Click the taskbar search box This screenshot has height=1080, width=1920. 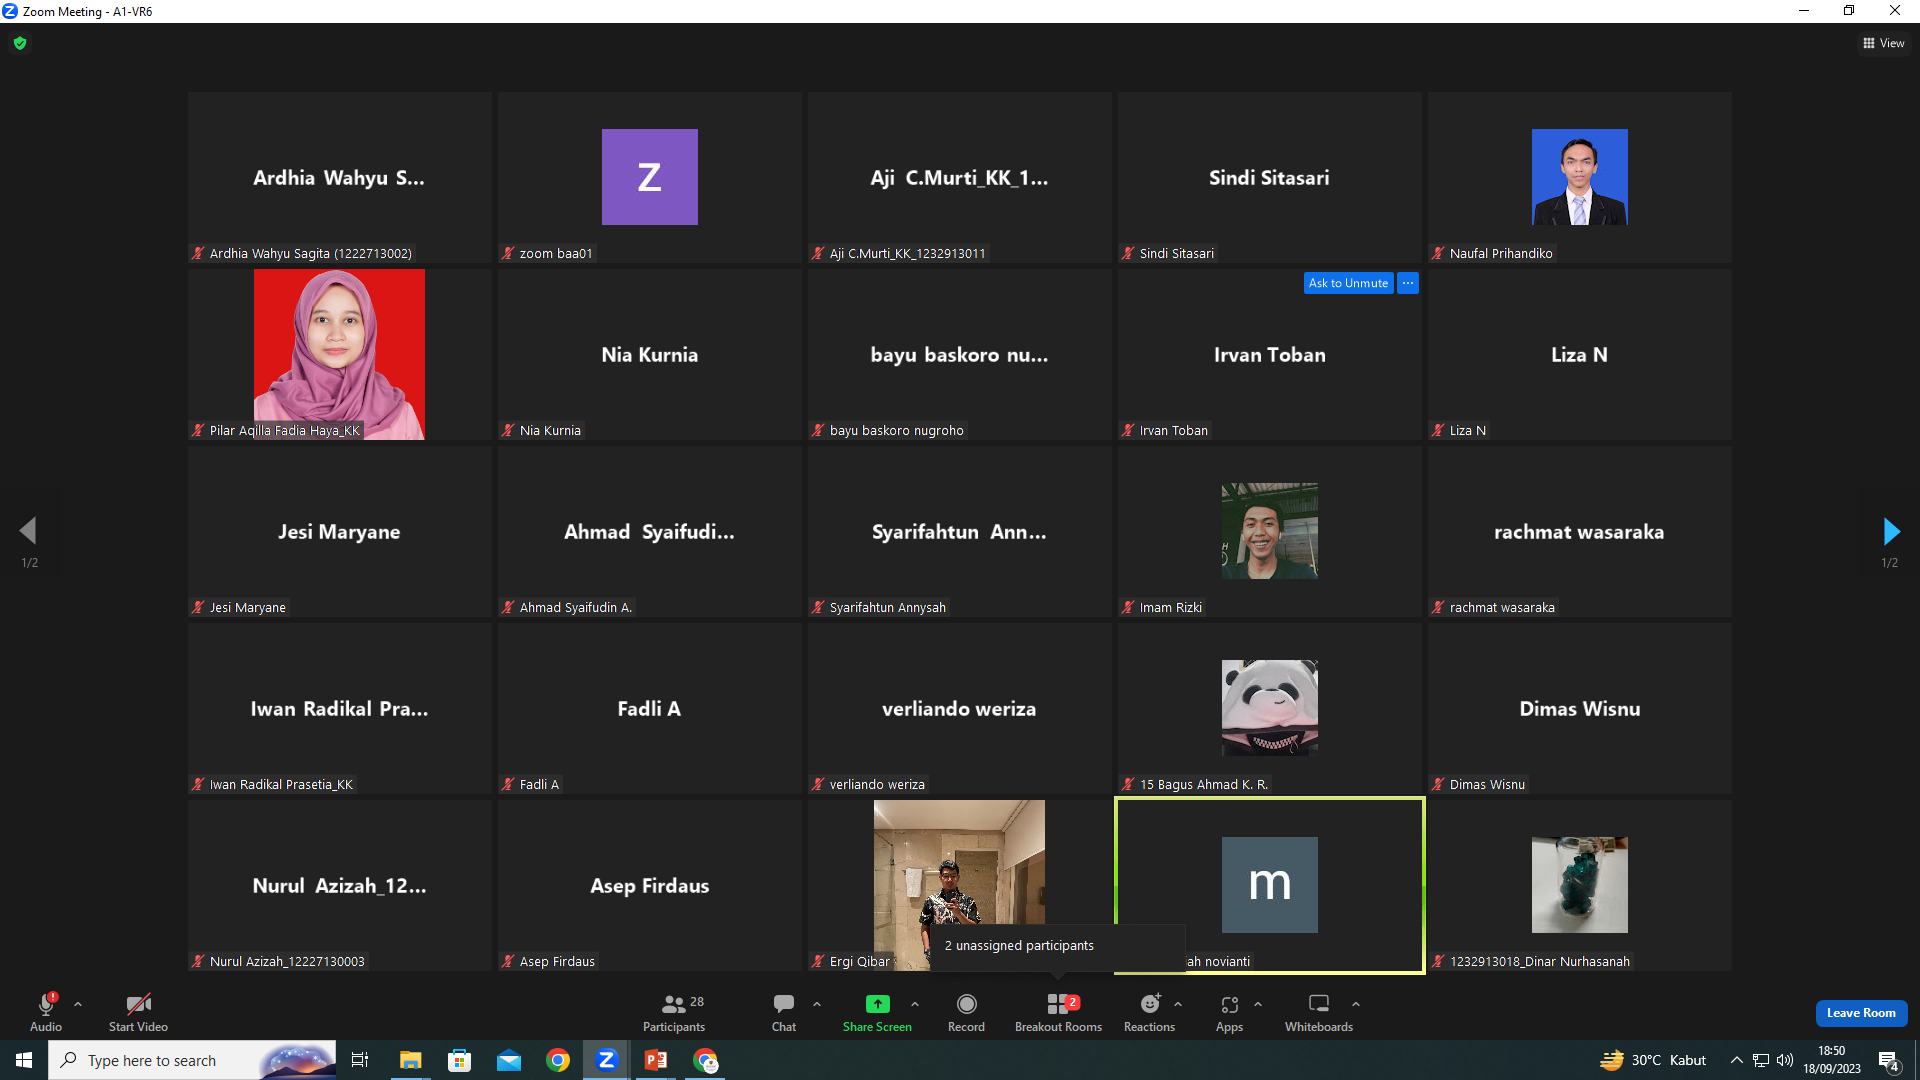[192, 1060]
